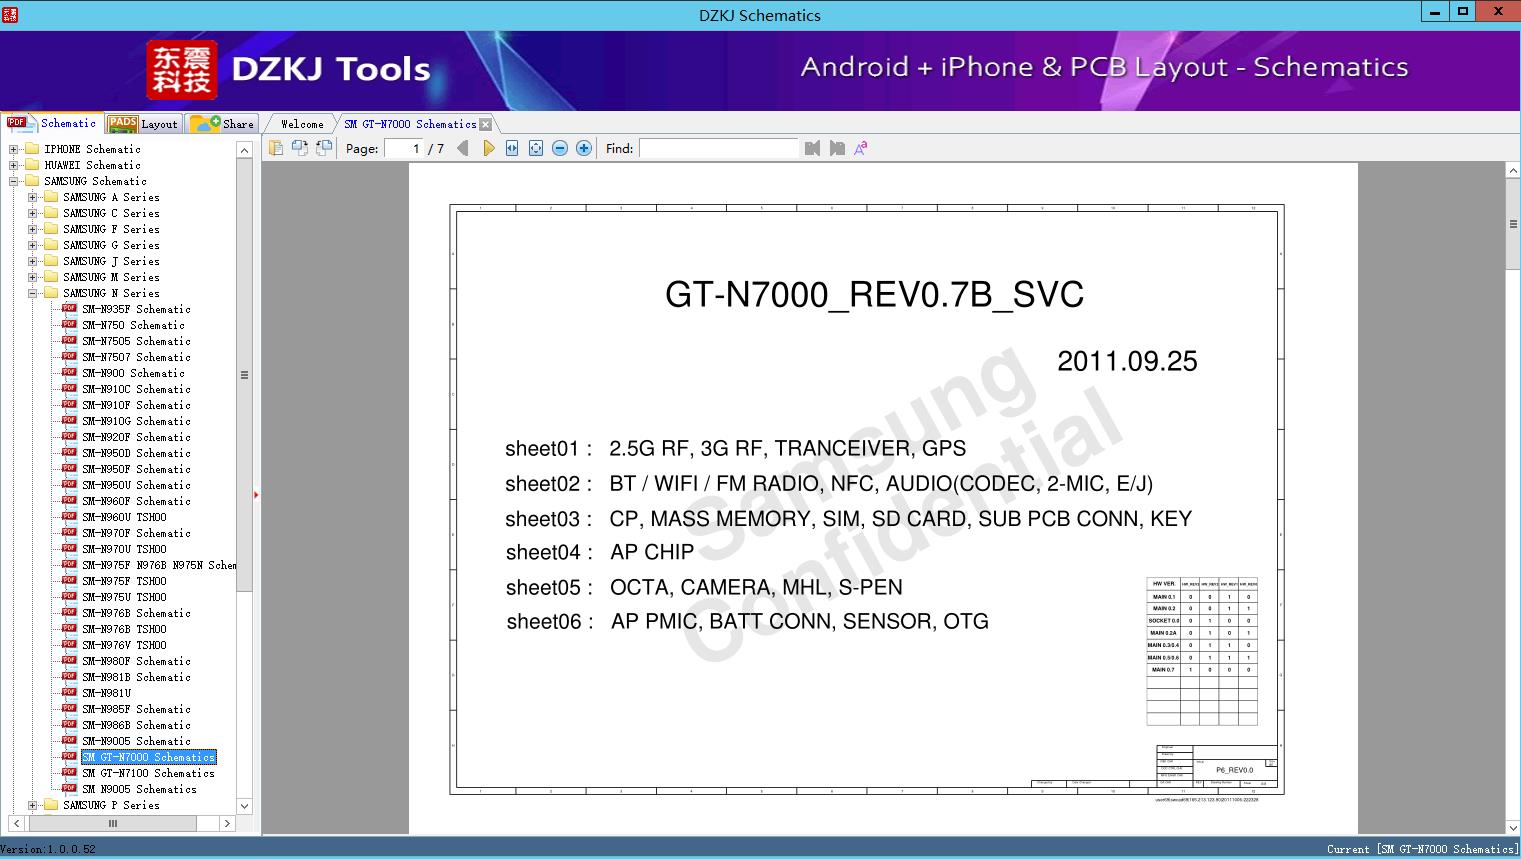
Task: Toggle case-sensitive search with the Aa icon
Action: [860, 147]
